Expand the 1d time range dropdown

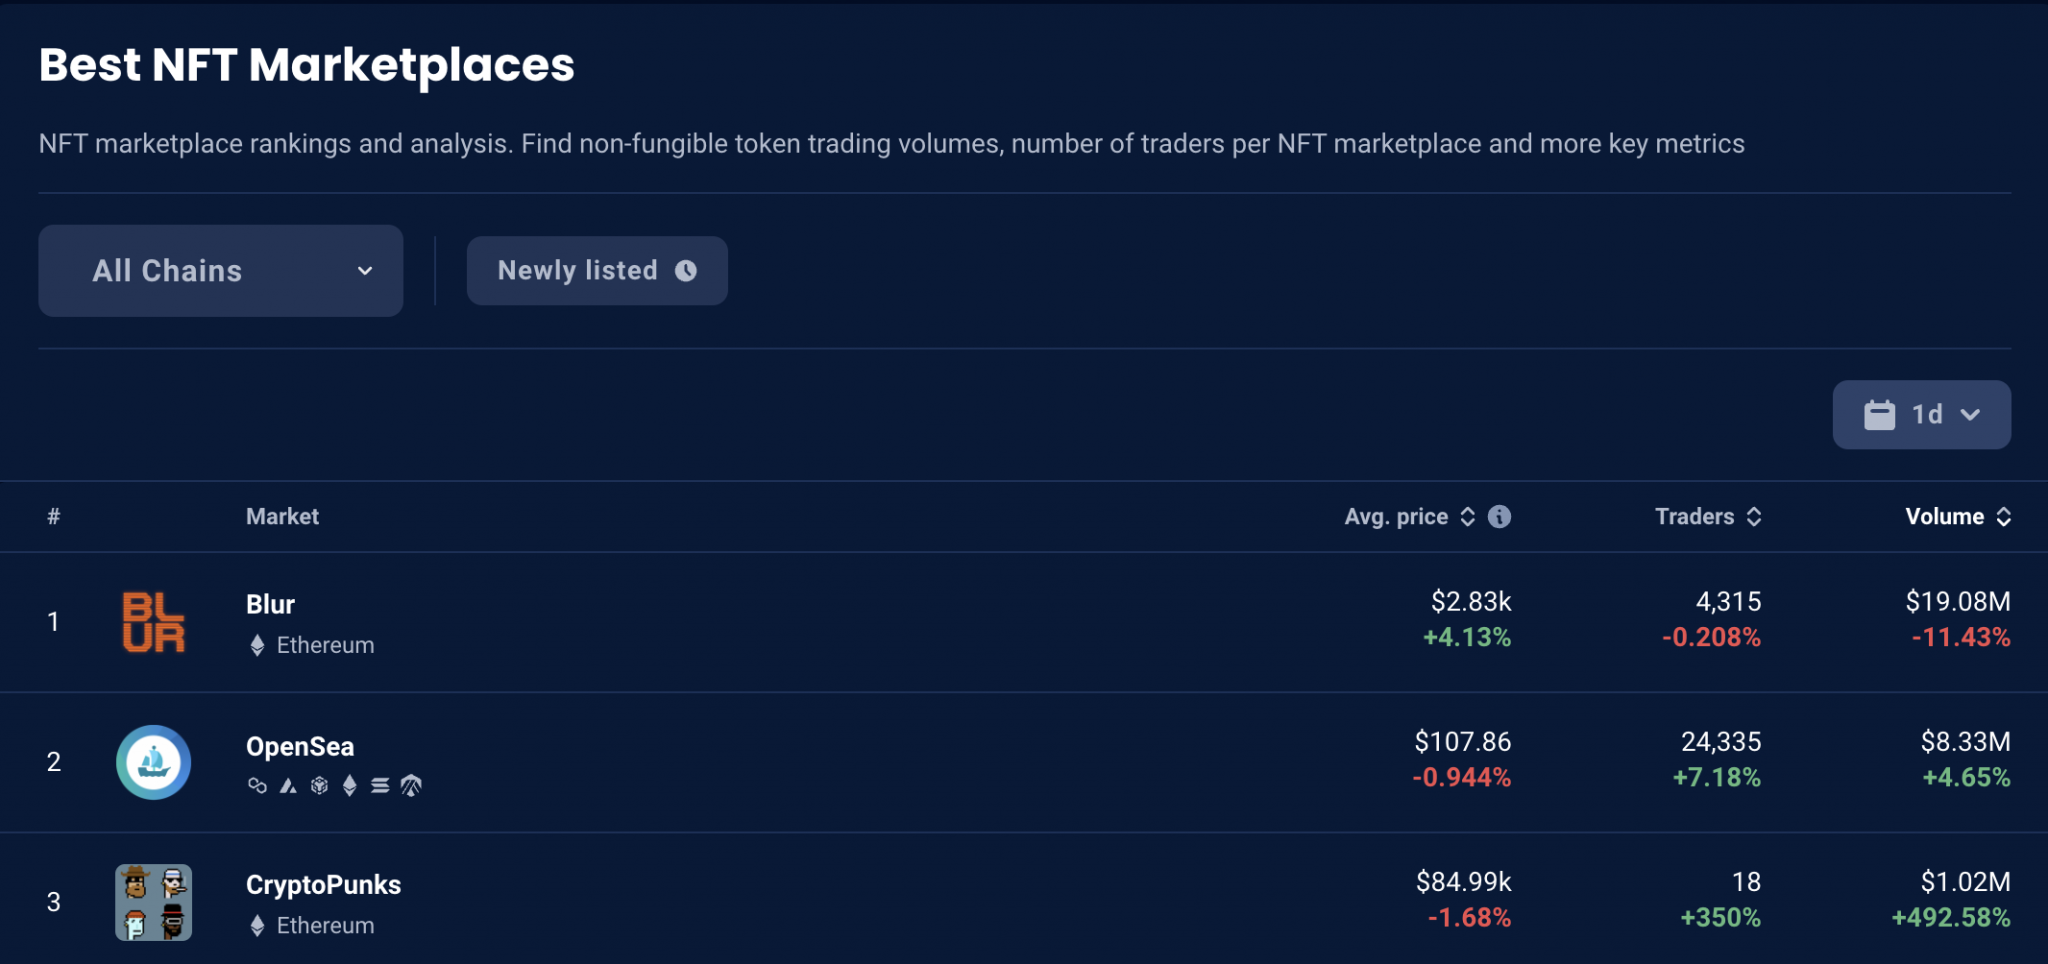[x=1921, y=415]
